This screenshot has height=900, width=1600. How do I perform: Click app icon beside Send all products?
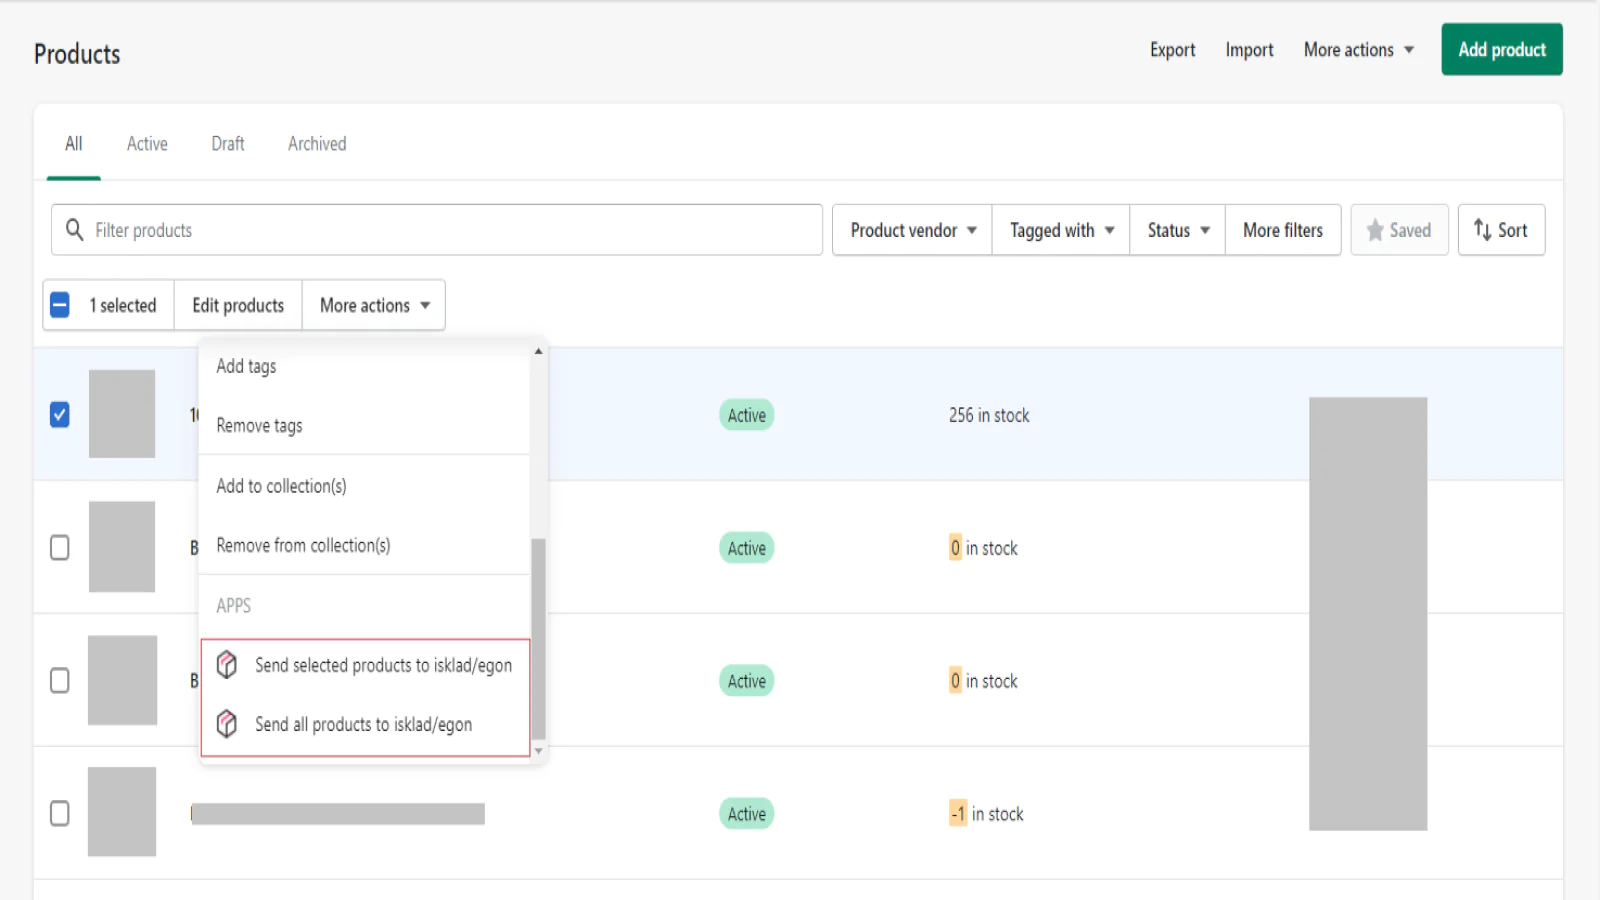[x=227, y=724]
